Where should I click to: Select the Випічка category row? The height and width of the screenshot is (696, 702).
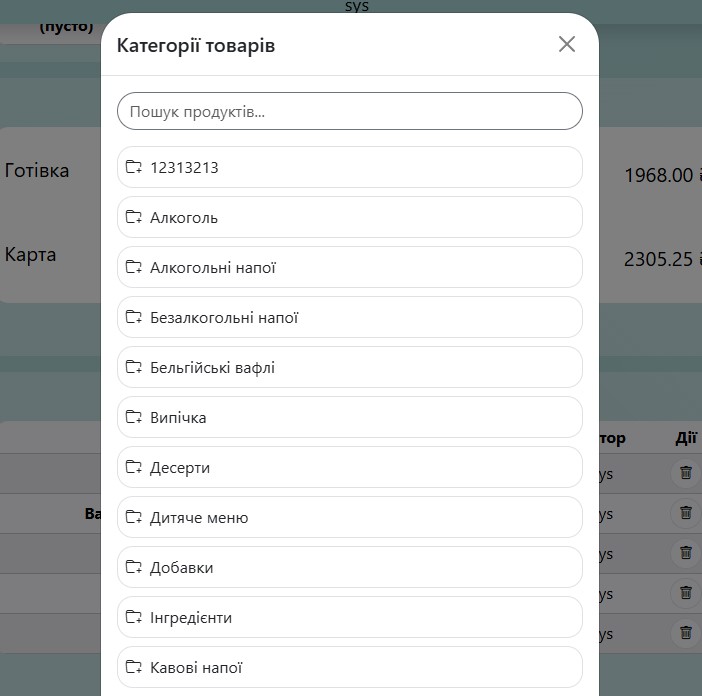(x=350, y=417)
